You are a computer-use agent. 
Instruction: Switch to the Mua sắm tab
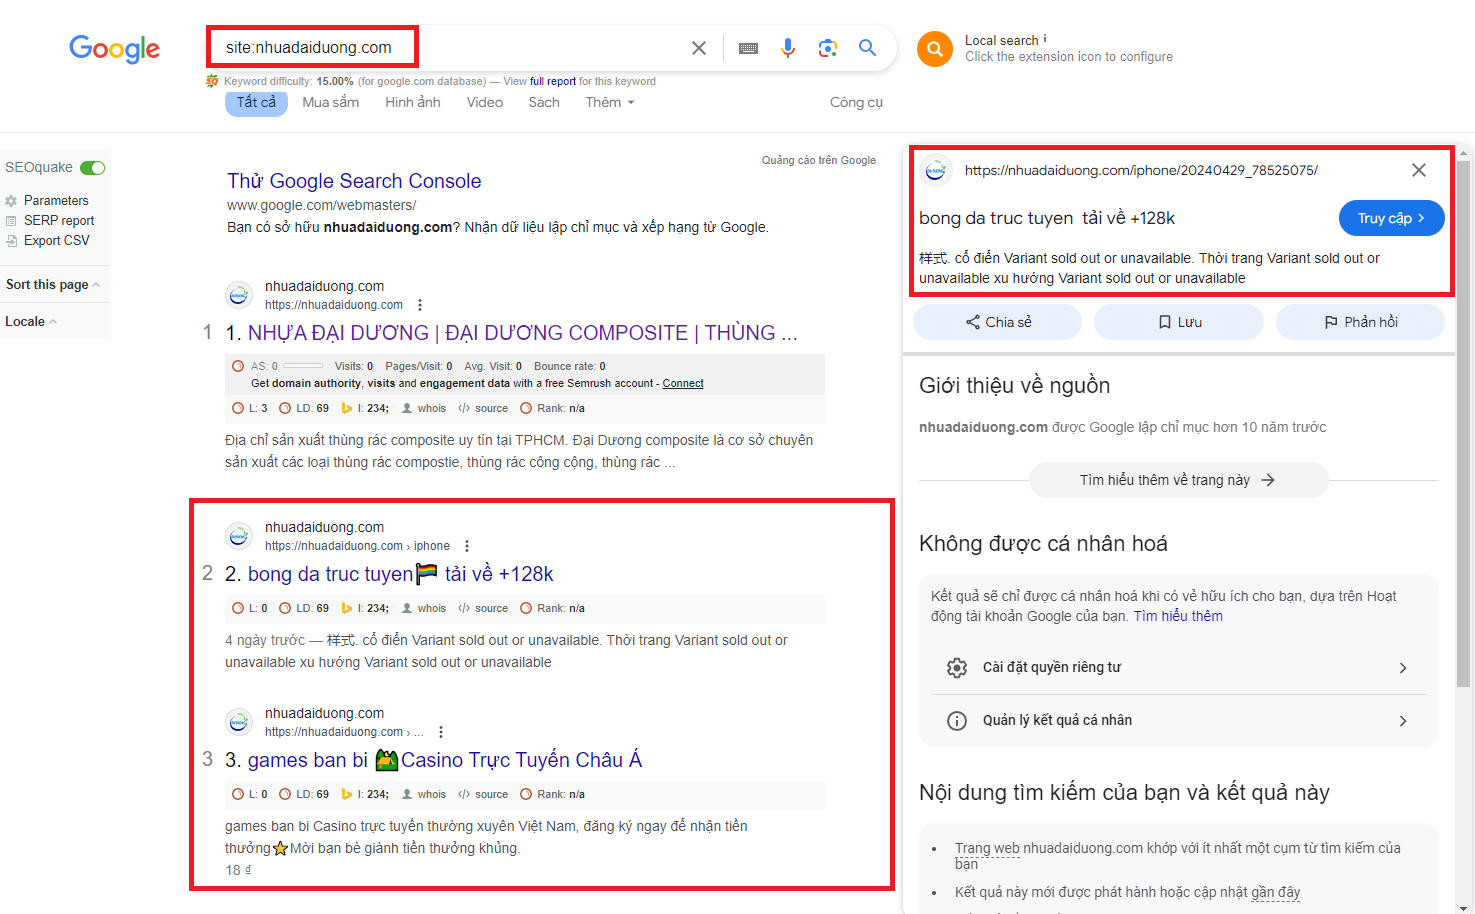click(331, 102)
